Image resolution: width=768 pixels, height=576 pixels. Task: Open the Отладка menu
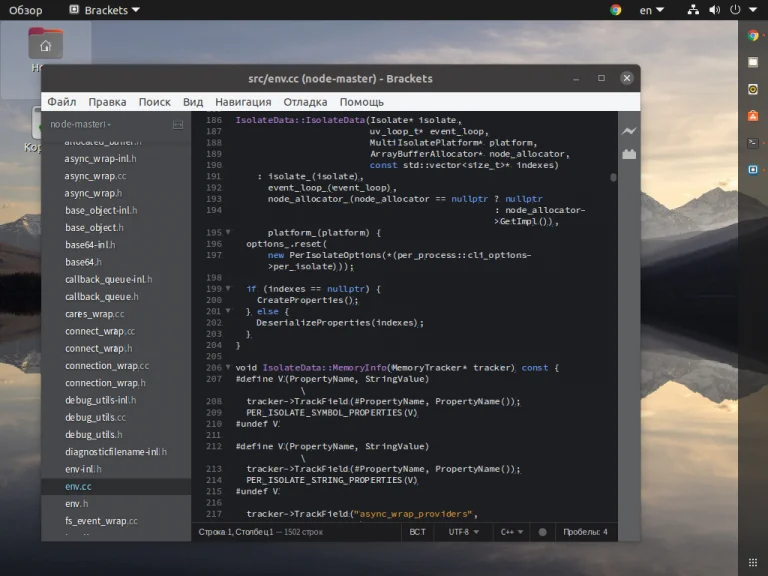click(x=305, y=102)
